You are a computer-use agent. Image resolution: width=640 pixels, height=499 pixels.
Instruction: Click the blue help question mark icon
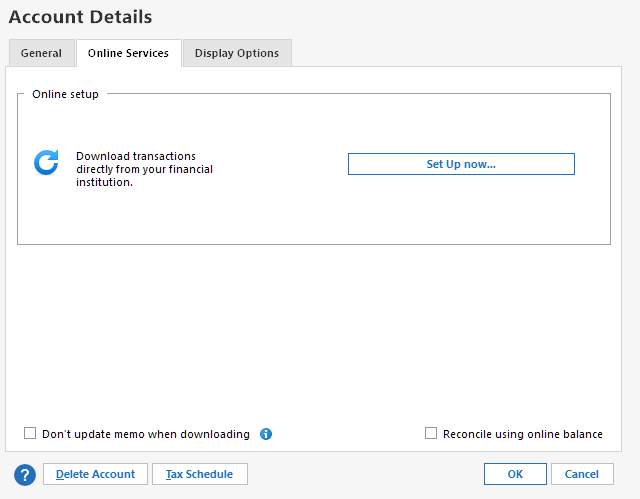click(26, 474)
